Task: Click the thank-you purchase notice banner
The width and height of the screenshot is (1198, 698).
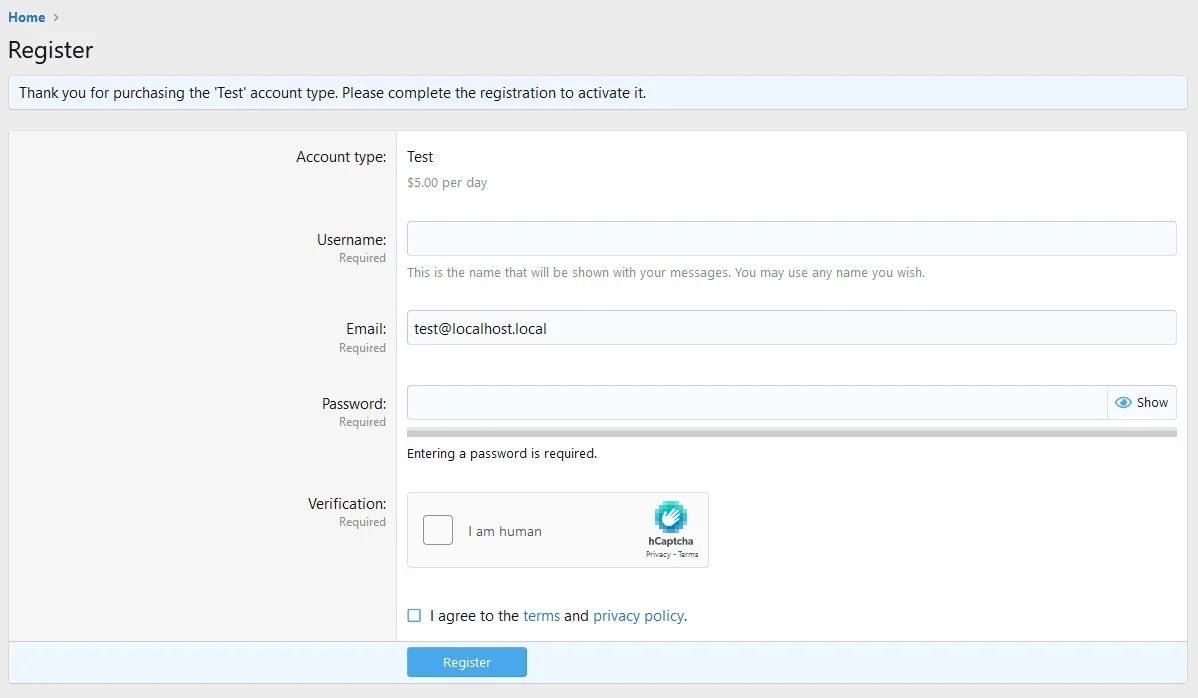Action: (597, 93)
